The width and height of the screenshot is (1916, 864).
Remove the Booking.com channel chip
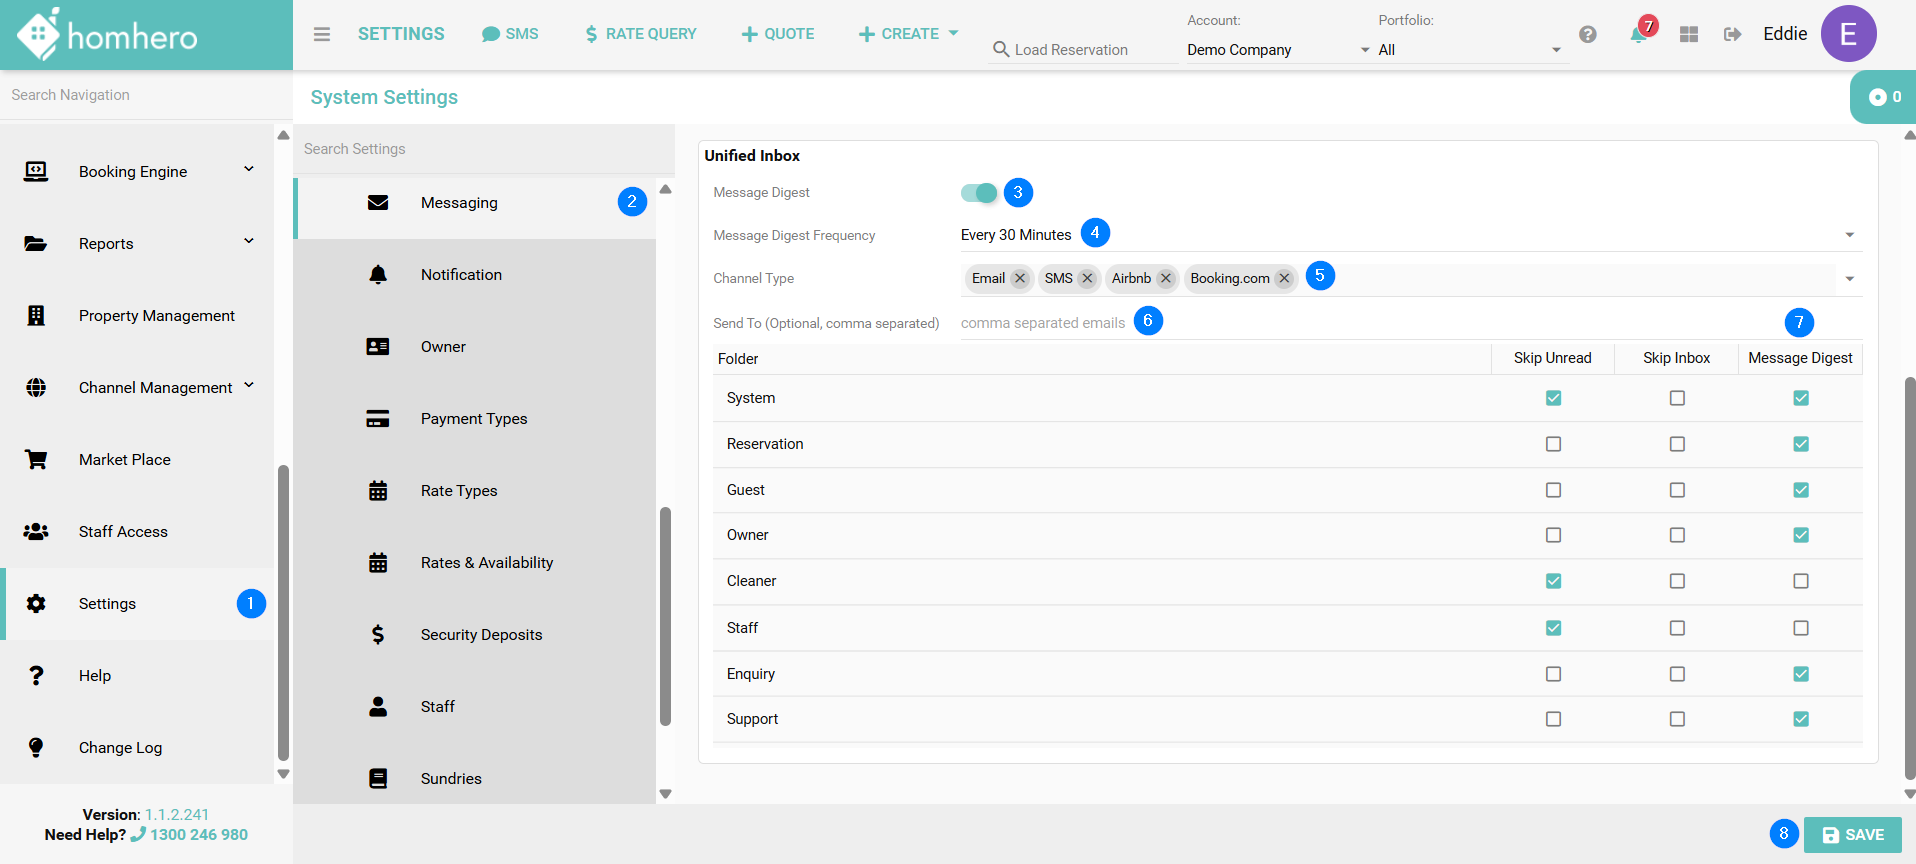(x=1285, y=279)
